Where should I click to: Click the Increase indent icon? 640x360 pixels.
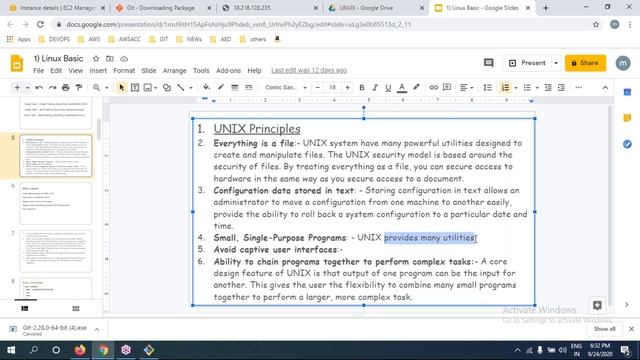(x=561, y=87)
